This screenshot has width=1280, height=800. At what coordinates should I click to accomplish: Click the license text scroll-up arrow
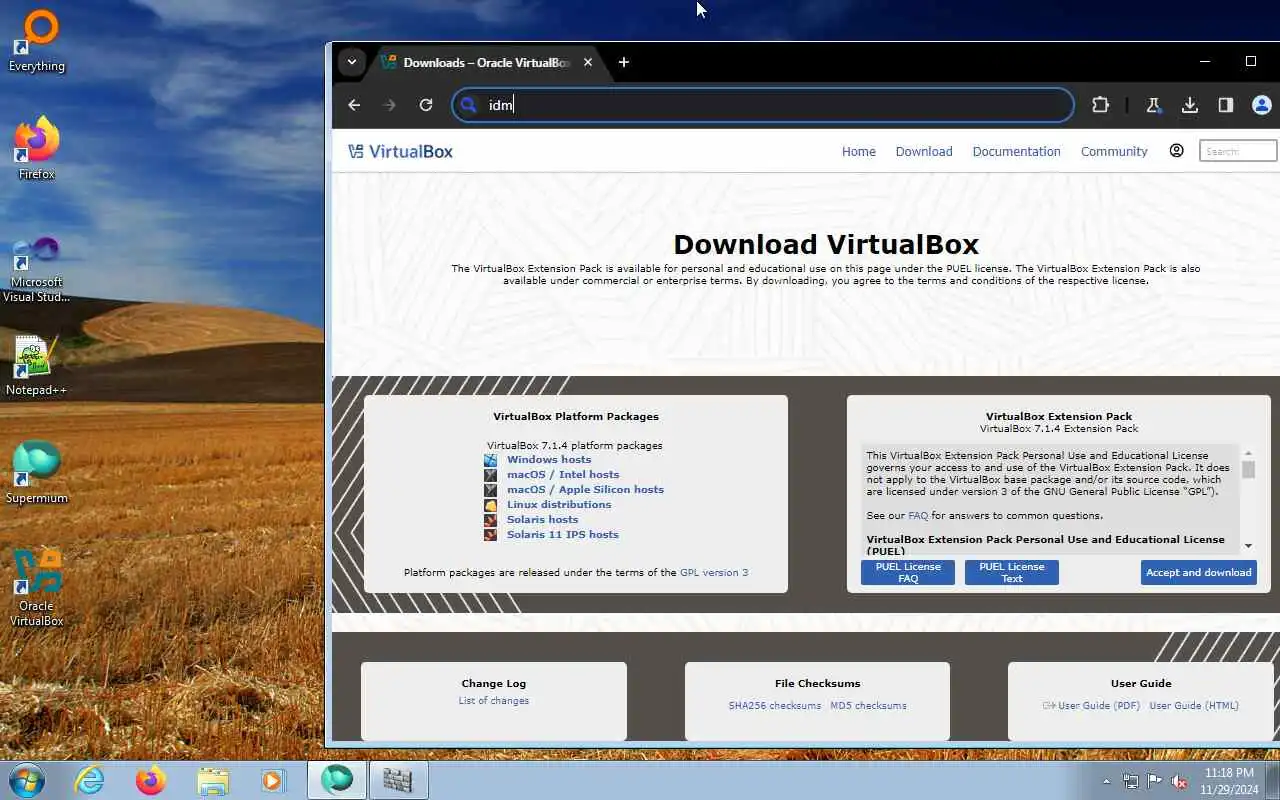[x=1248, y=454]
